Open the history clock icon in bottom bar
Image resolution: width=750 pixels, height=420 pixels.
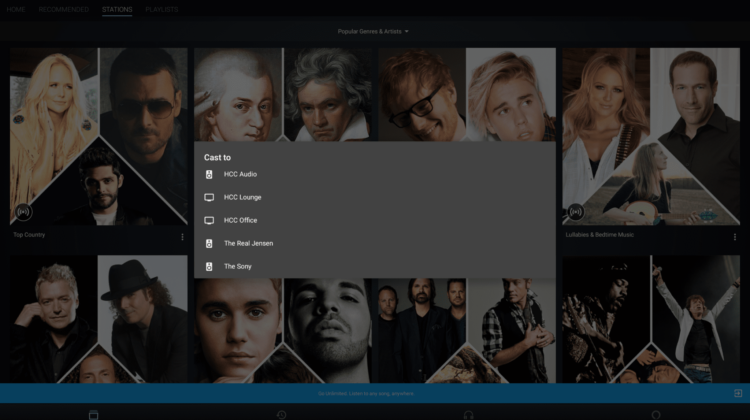pos(281,414)
